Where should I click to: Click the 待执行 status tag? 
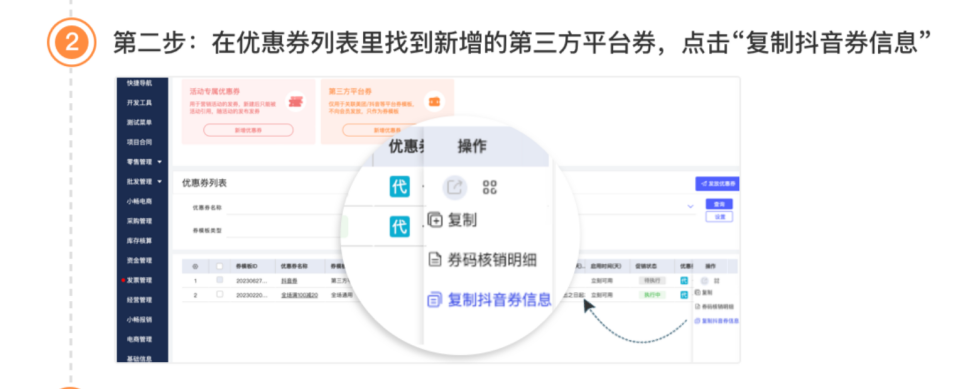(x=652, y=281)
